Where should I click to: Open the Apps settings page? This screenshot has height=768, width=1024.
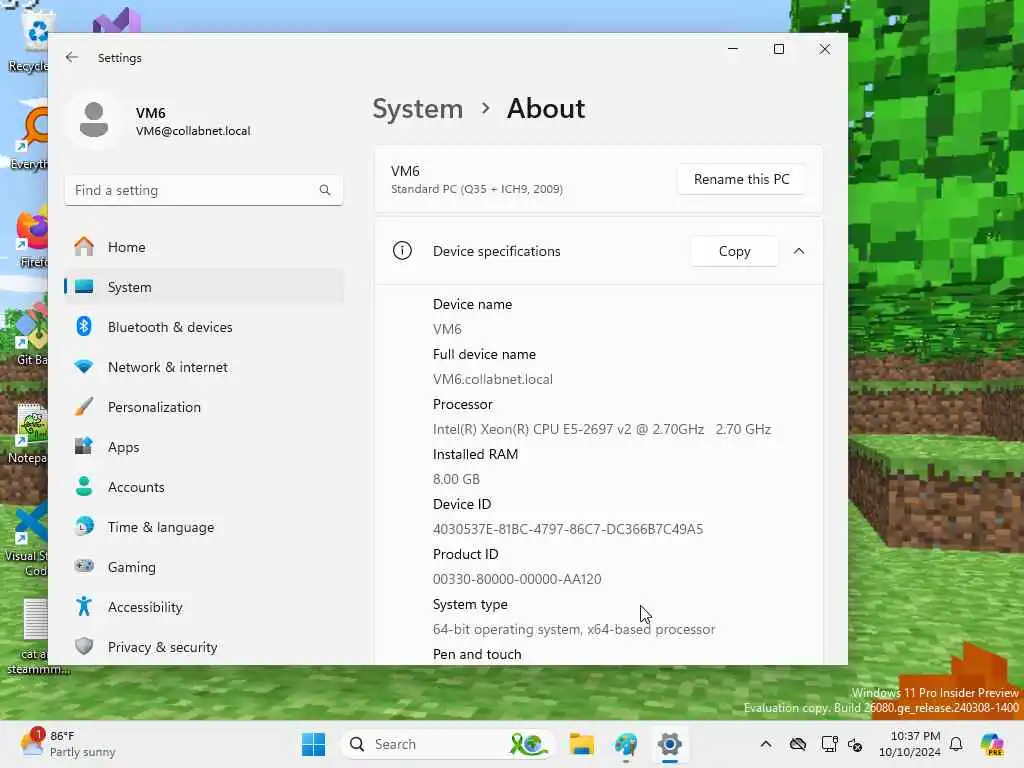[x=204, y=447]
